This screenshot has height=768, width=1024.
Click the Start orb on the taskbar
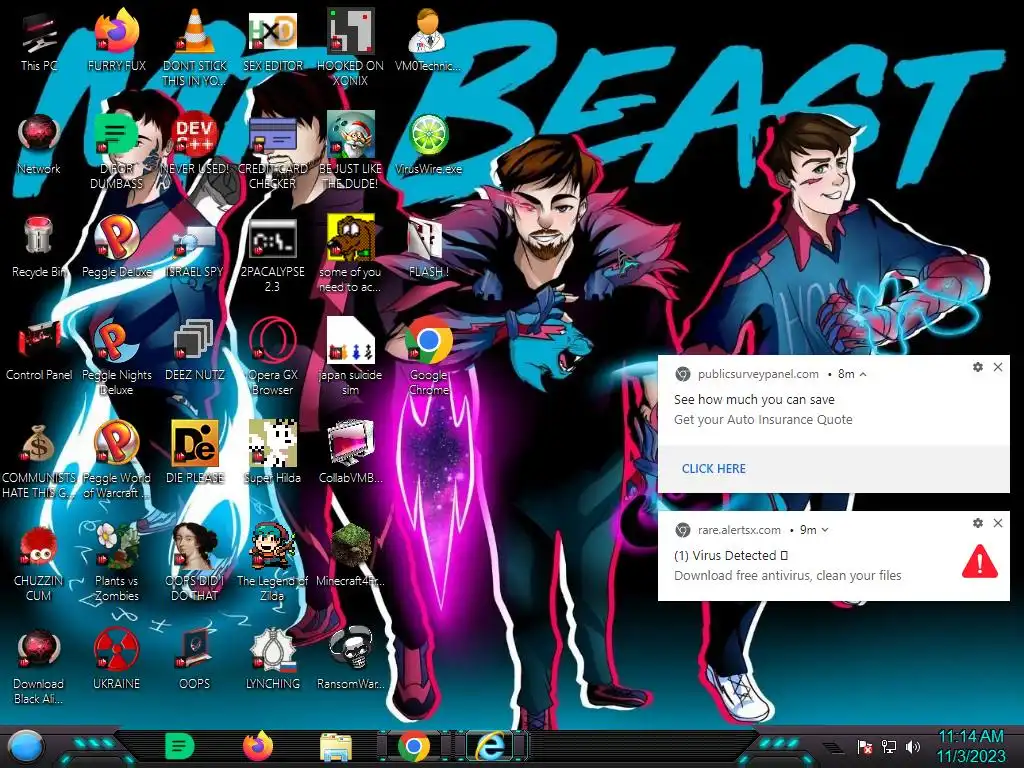[x=25, y=748]
